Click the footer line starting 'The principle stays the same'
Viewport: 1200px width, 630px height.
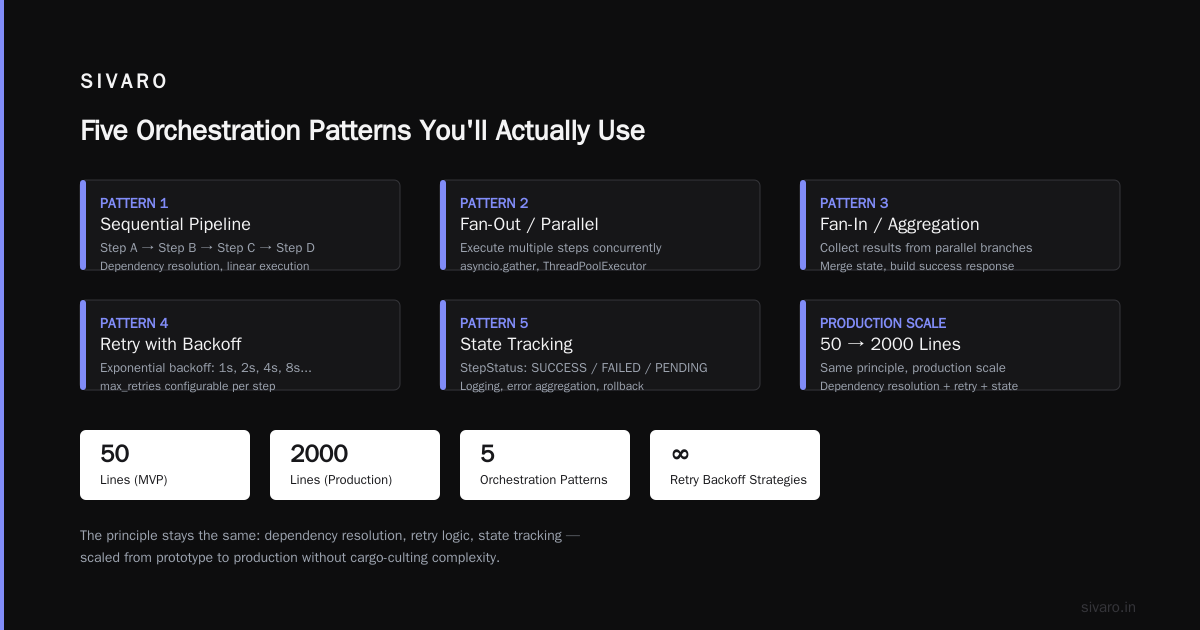(330, 536)
